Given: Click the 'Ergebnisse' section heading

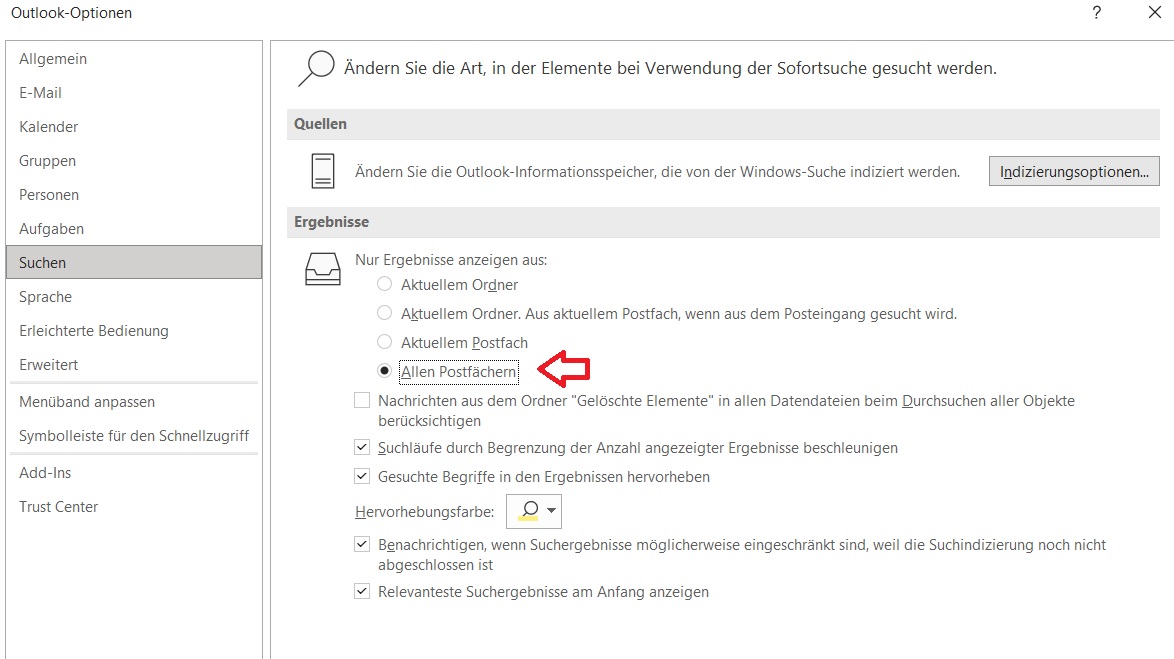Looking at the screenshot, I should [332, 222].
